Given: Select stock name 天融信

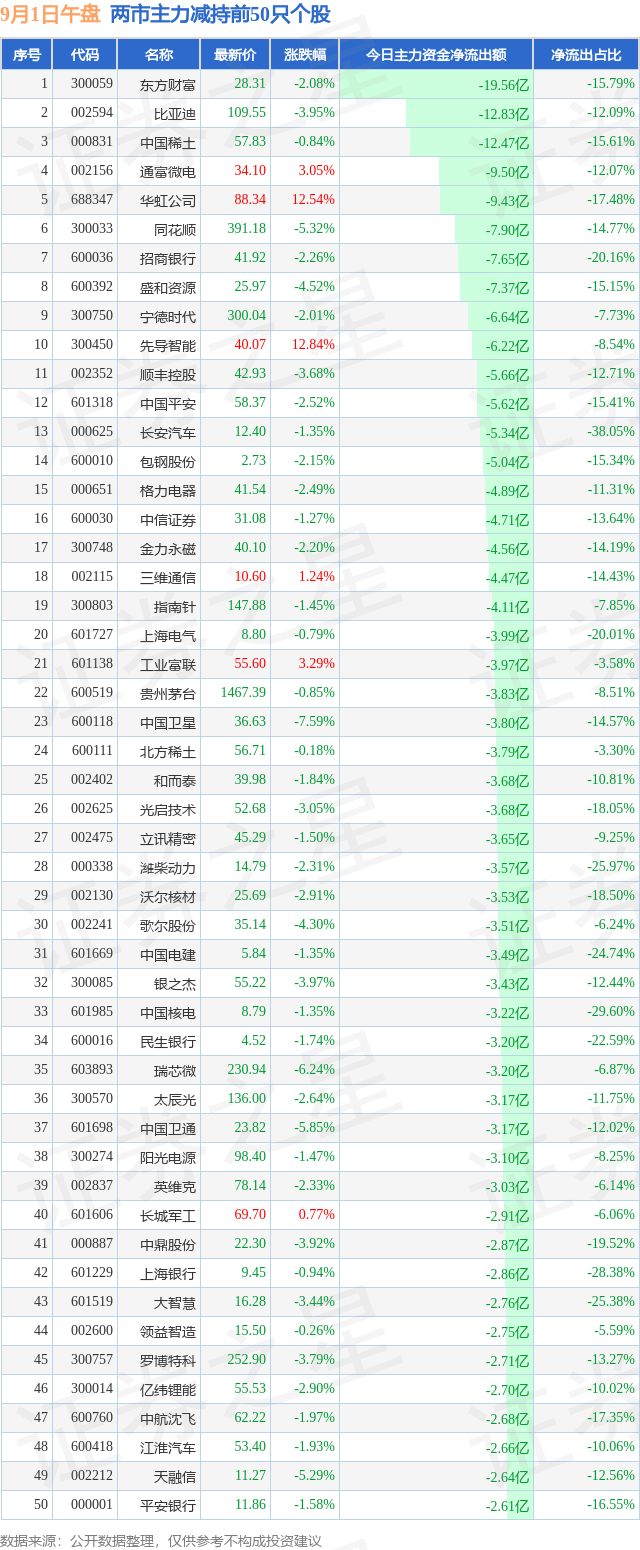Looking at the screenshot, I should coord(176,1476).
